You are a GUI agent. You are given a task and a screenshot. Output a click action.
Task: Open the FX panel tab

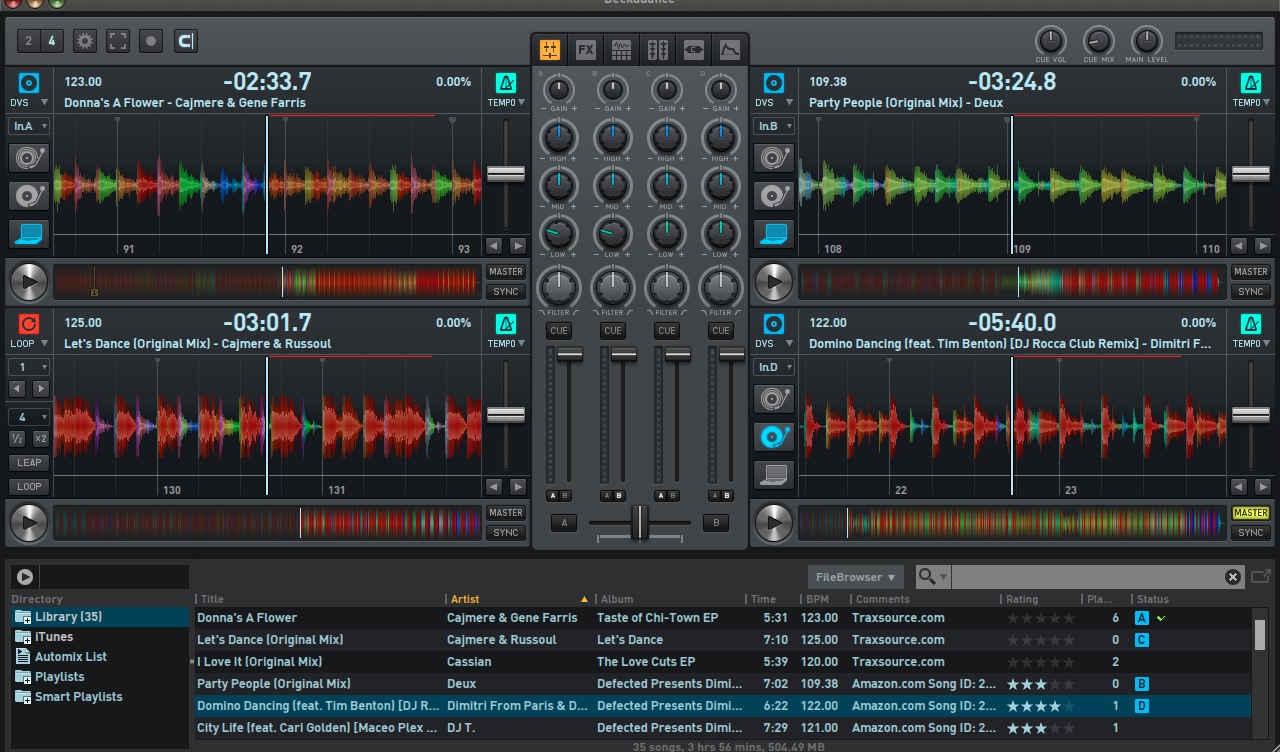(585, 49)
